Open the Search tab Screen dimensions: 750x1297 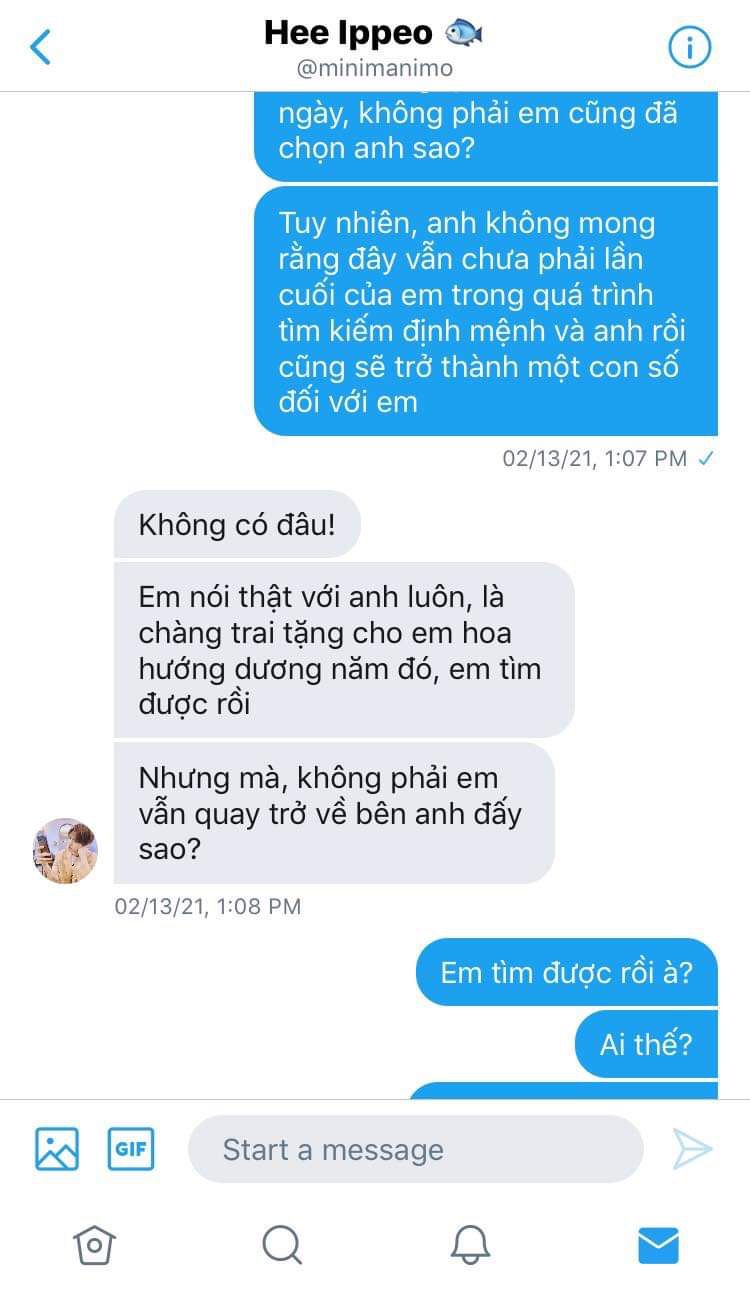[282, 1245]
